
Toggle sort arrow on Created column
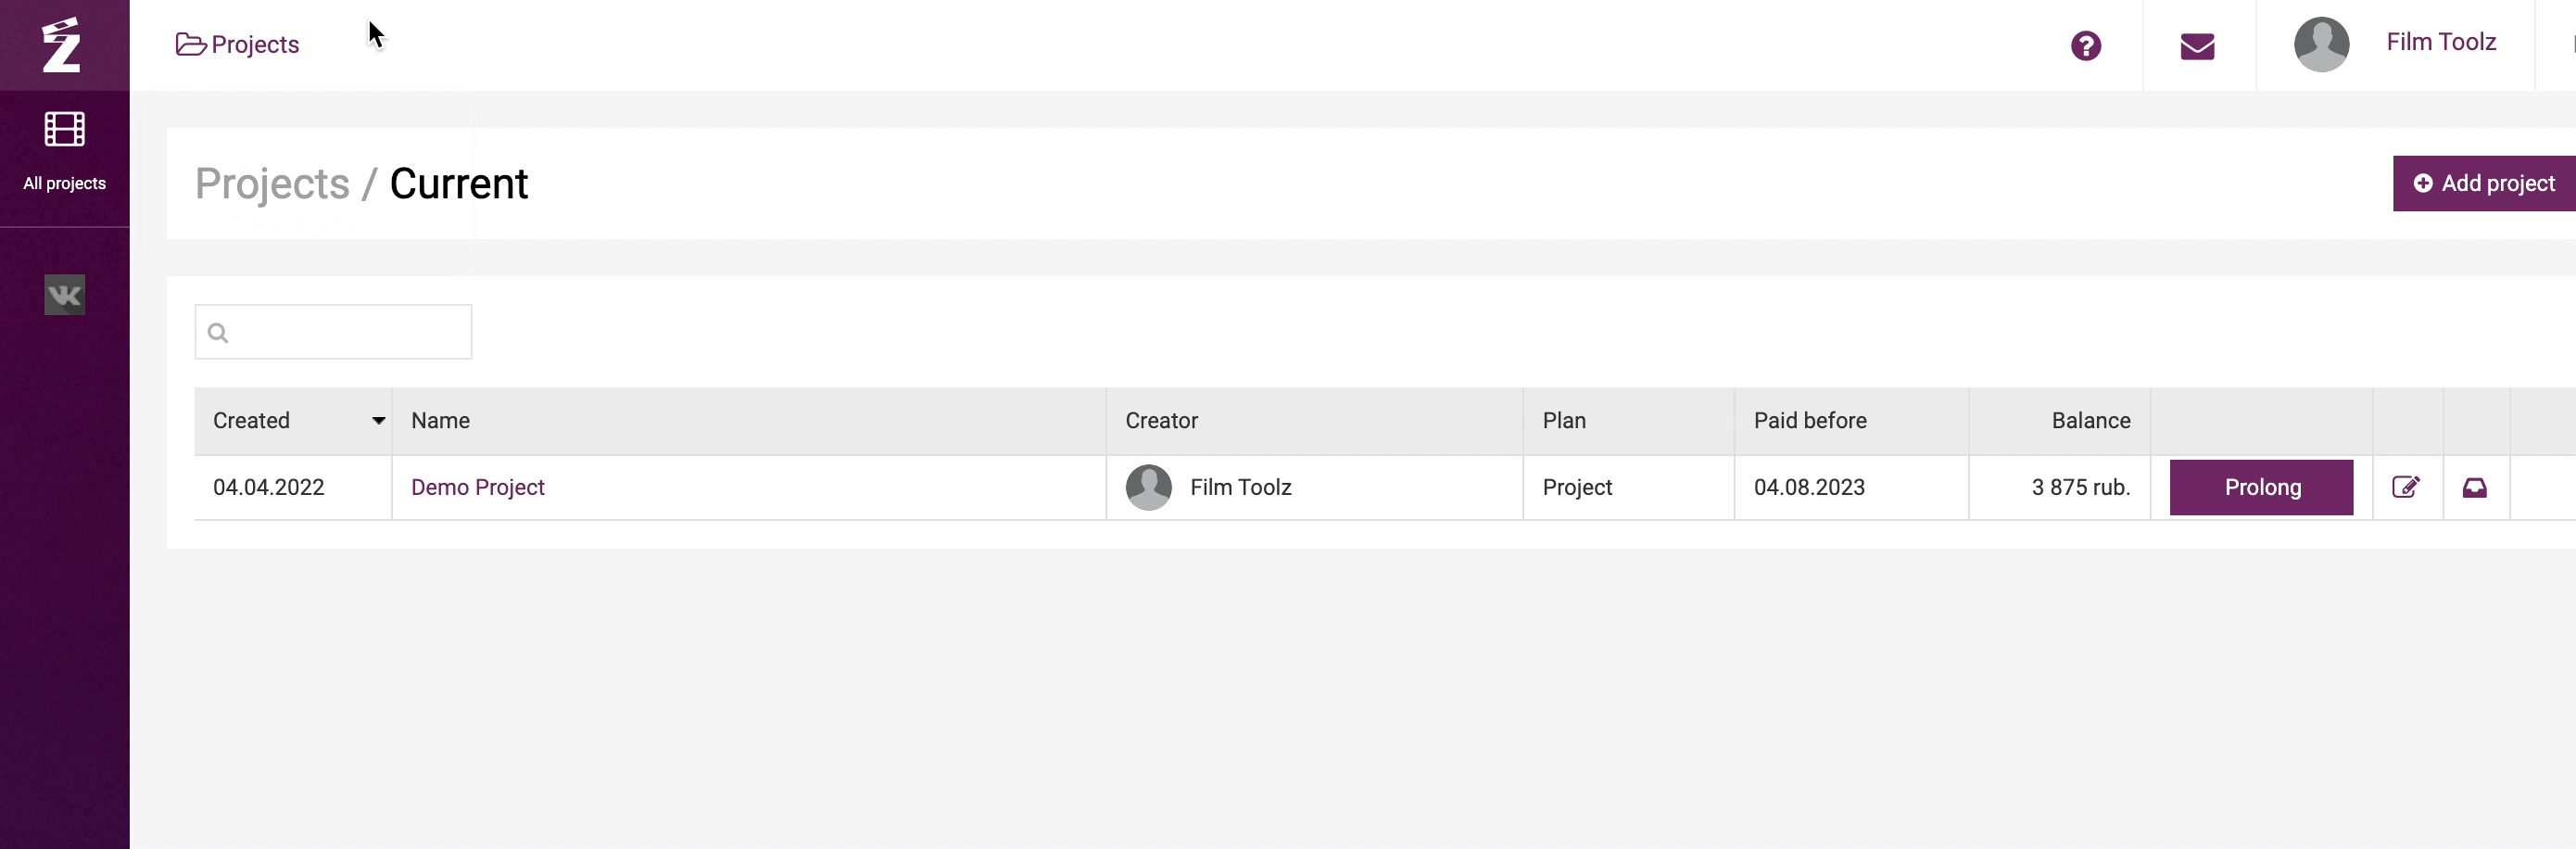(378, 421)
